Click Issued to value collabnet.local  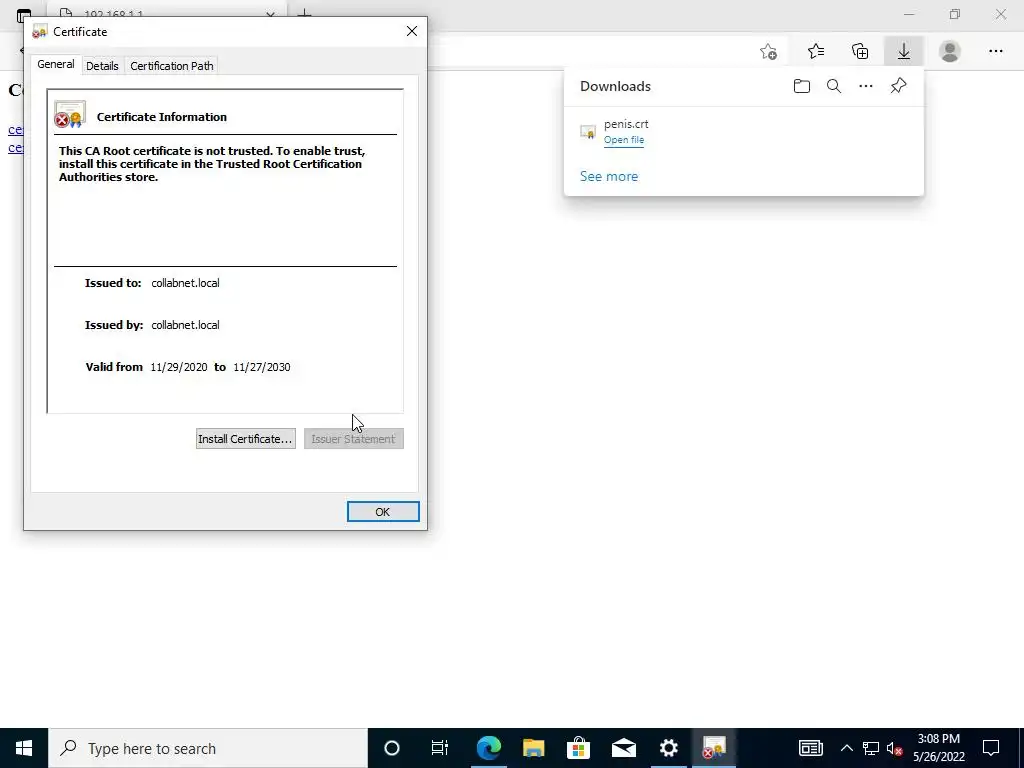[185, 283]
